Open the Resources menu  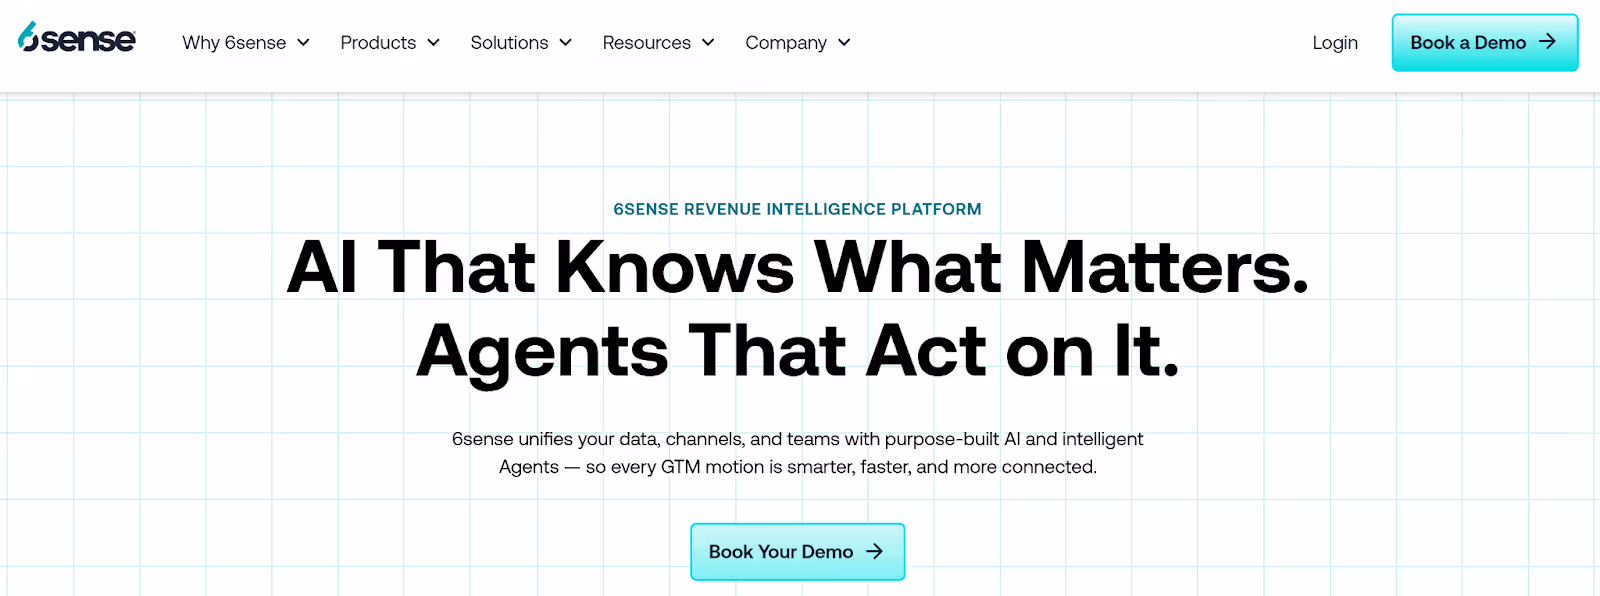[x=658, y=42]
